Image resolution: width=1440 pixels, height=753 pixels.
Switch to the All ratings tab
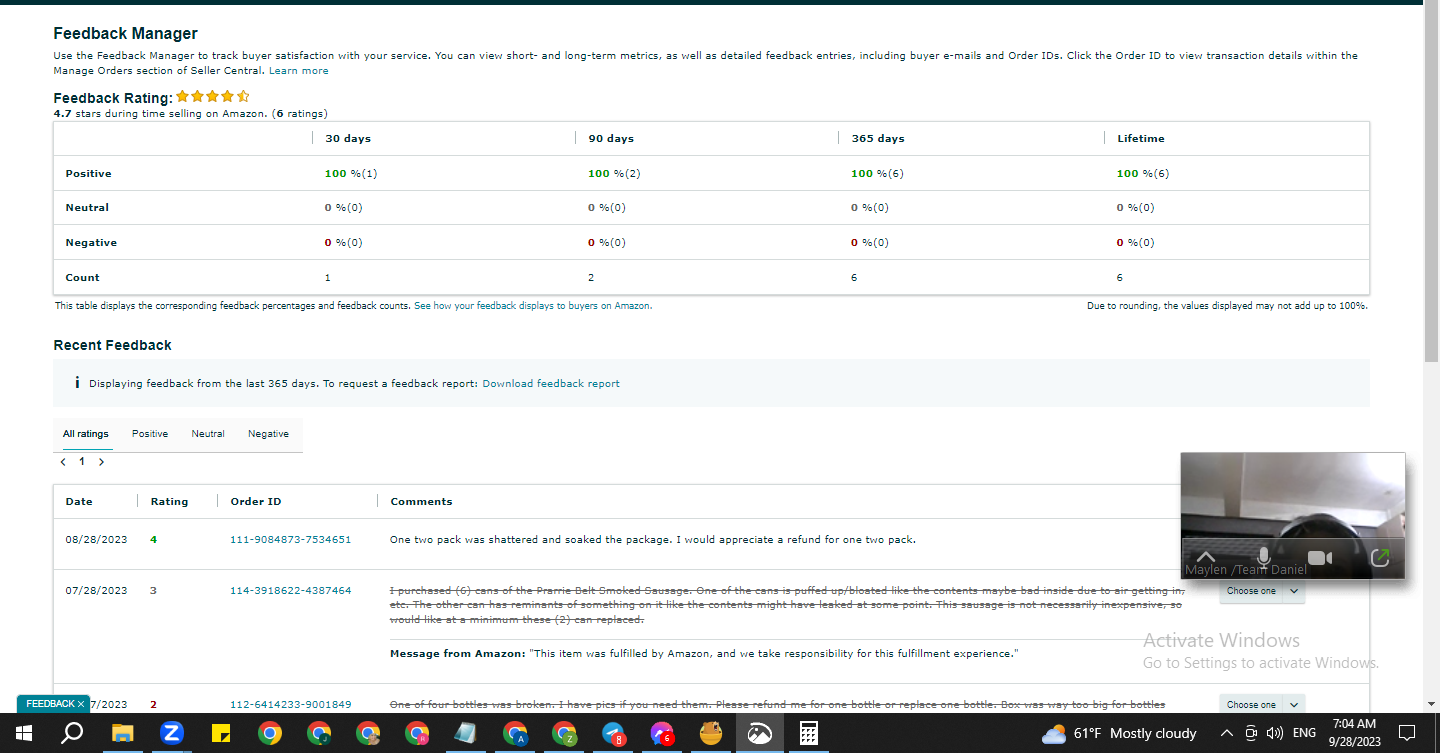click(85, 434)
